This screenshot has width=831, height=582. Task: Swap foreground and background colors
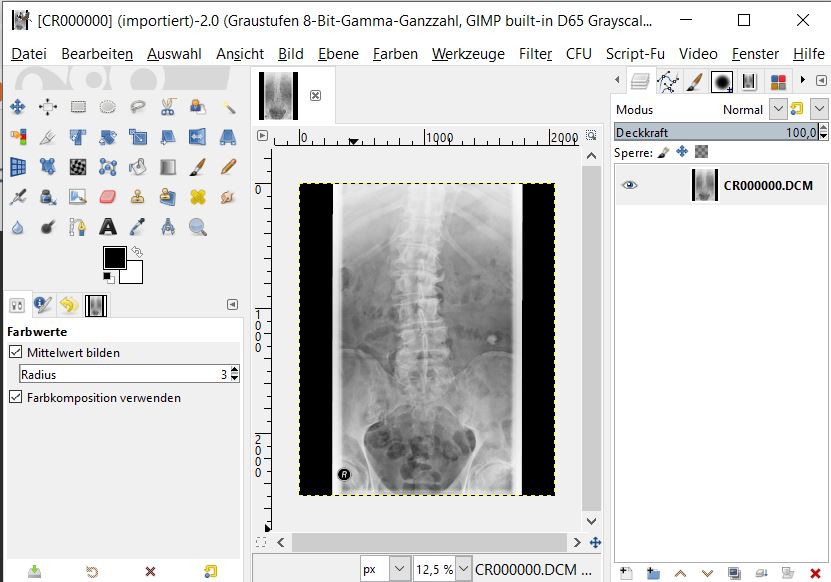click(x=137, y=252)
